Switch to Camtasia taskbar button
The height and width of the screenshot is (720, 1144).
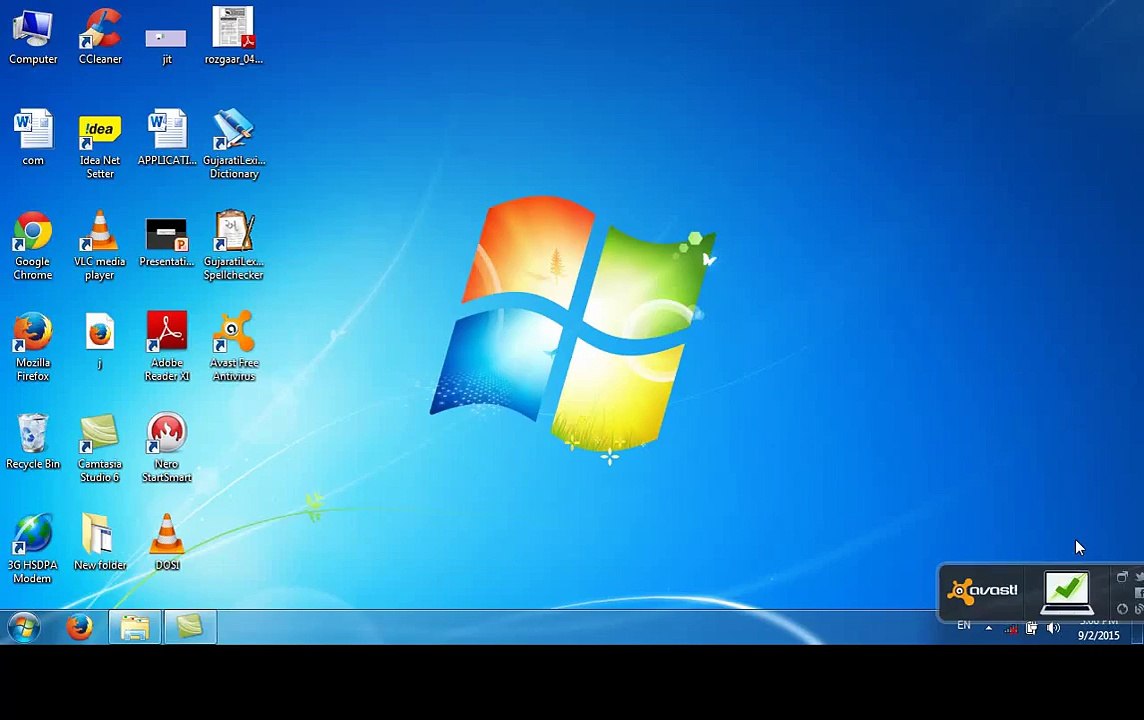tap(190, 627)
